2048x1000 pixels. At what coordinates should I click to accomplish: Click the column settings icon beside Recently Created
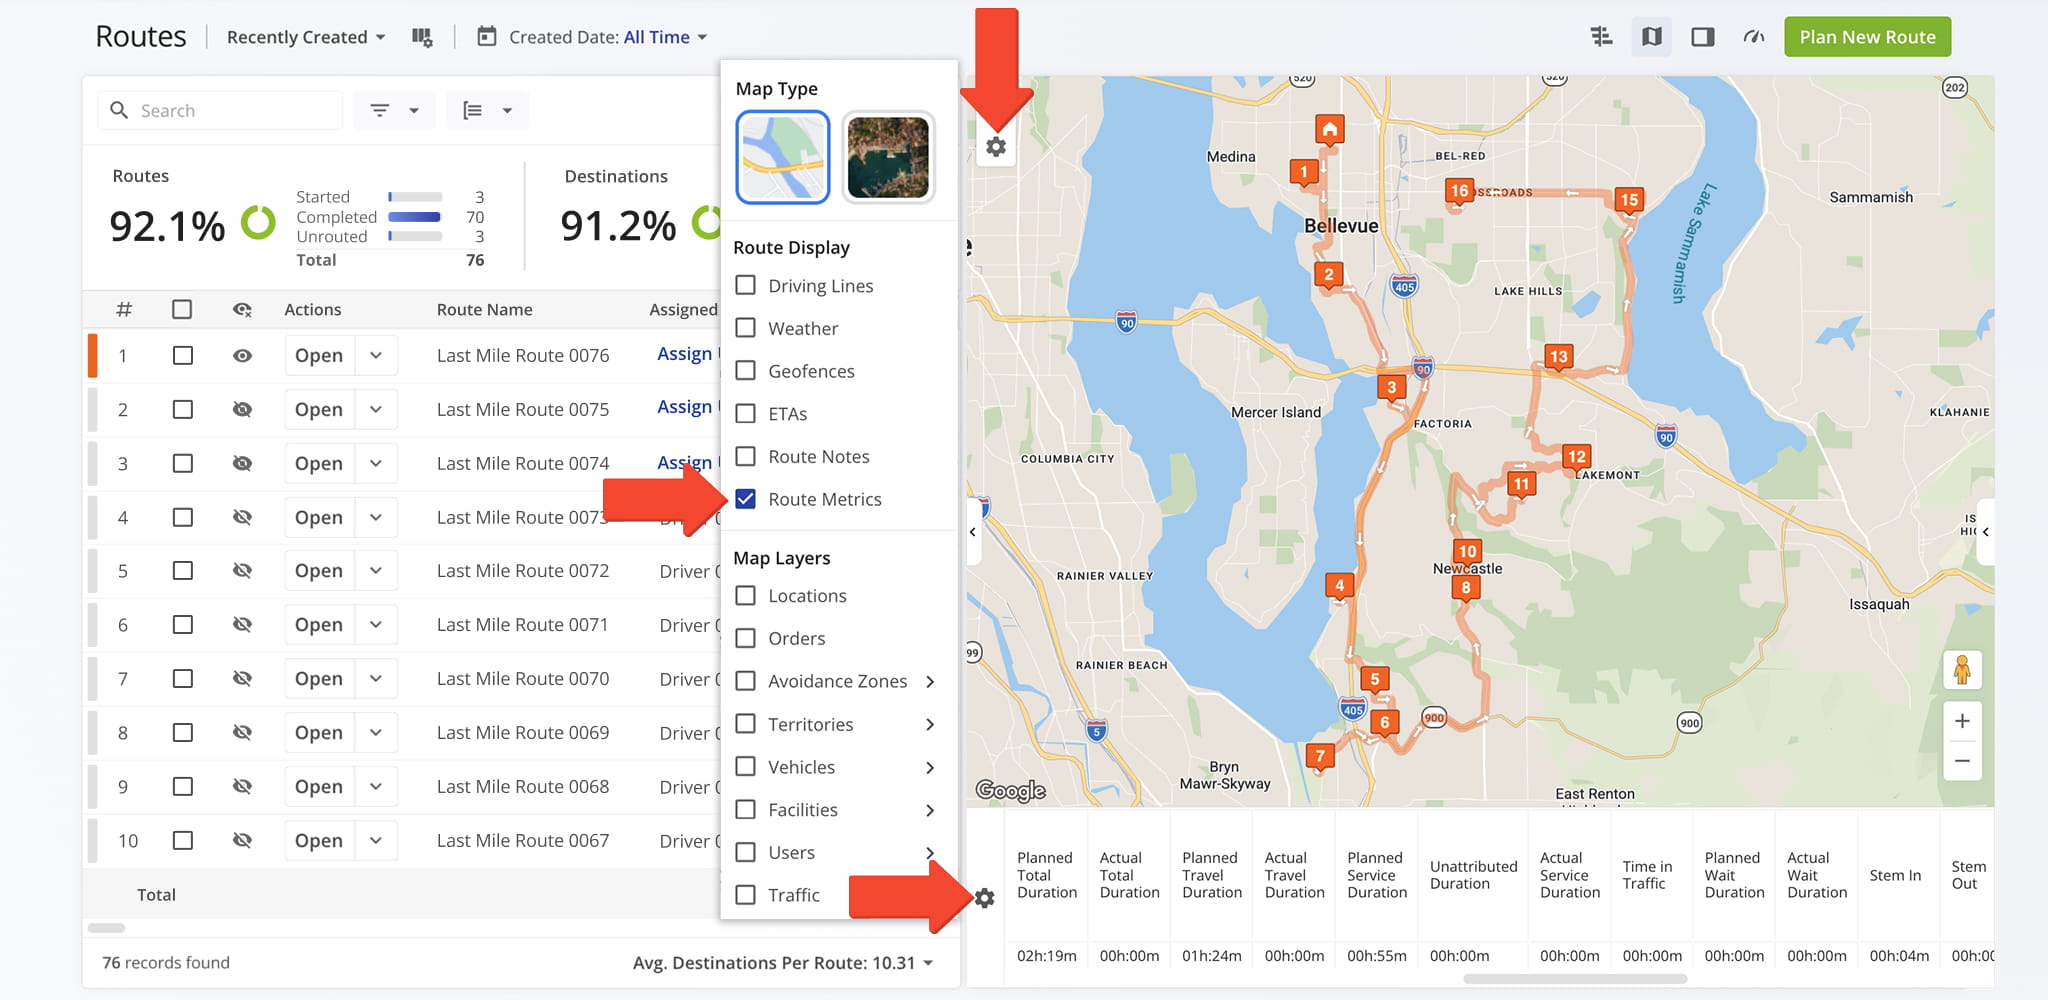tap(422, 37)
